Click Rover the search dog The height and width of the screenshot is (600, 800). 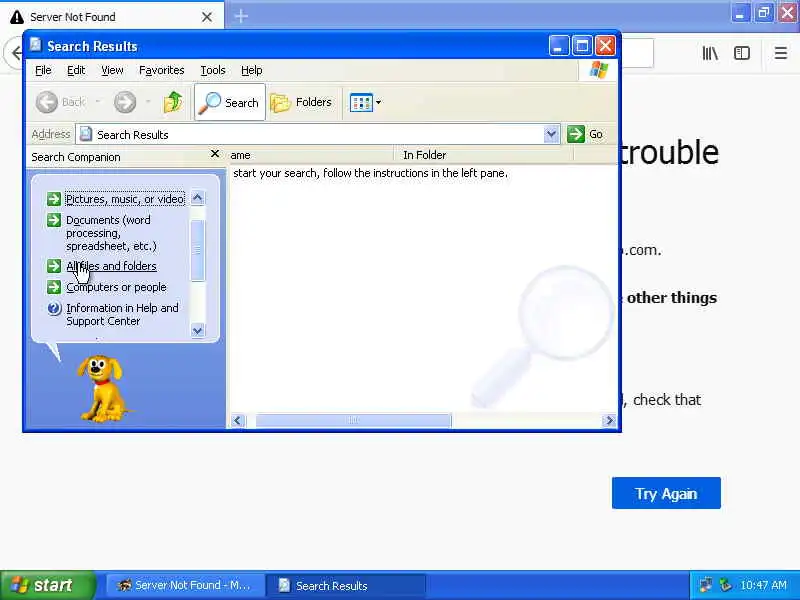tap(101, 389)
